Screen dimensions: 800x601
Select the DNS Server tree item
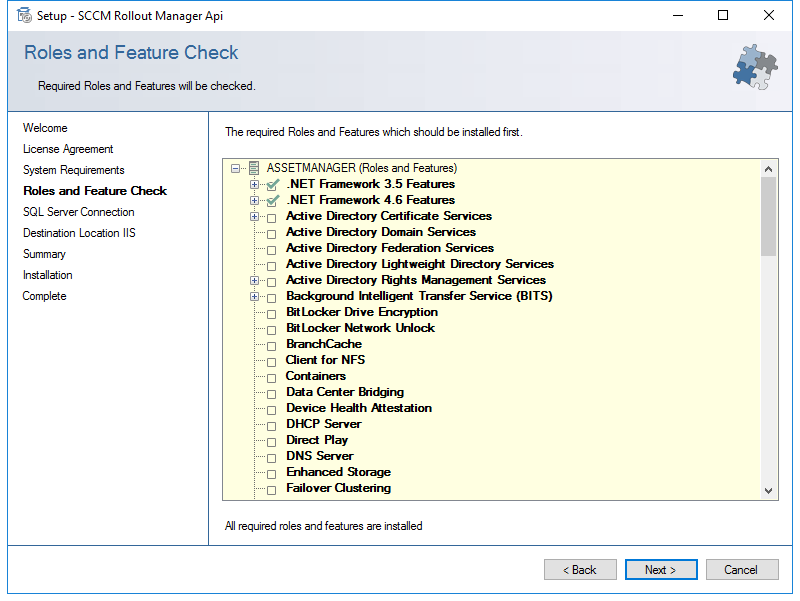click(x=319, y=456)
